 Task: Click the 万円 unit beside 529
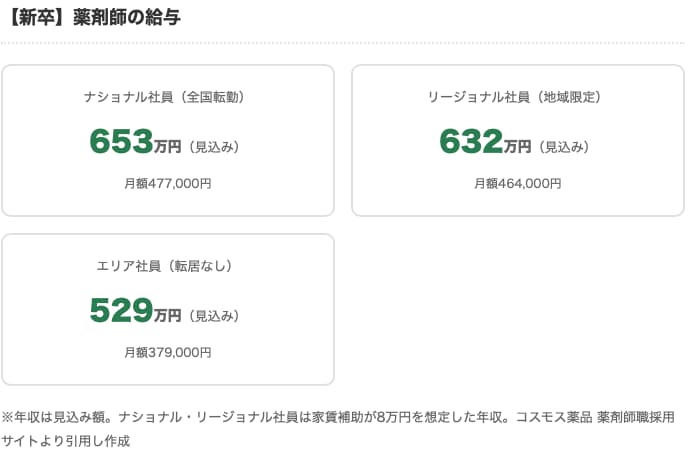(168, 316)
